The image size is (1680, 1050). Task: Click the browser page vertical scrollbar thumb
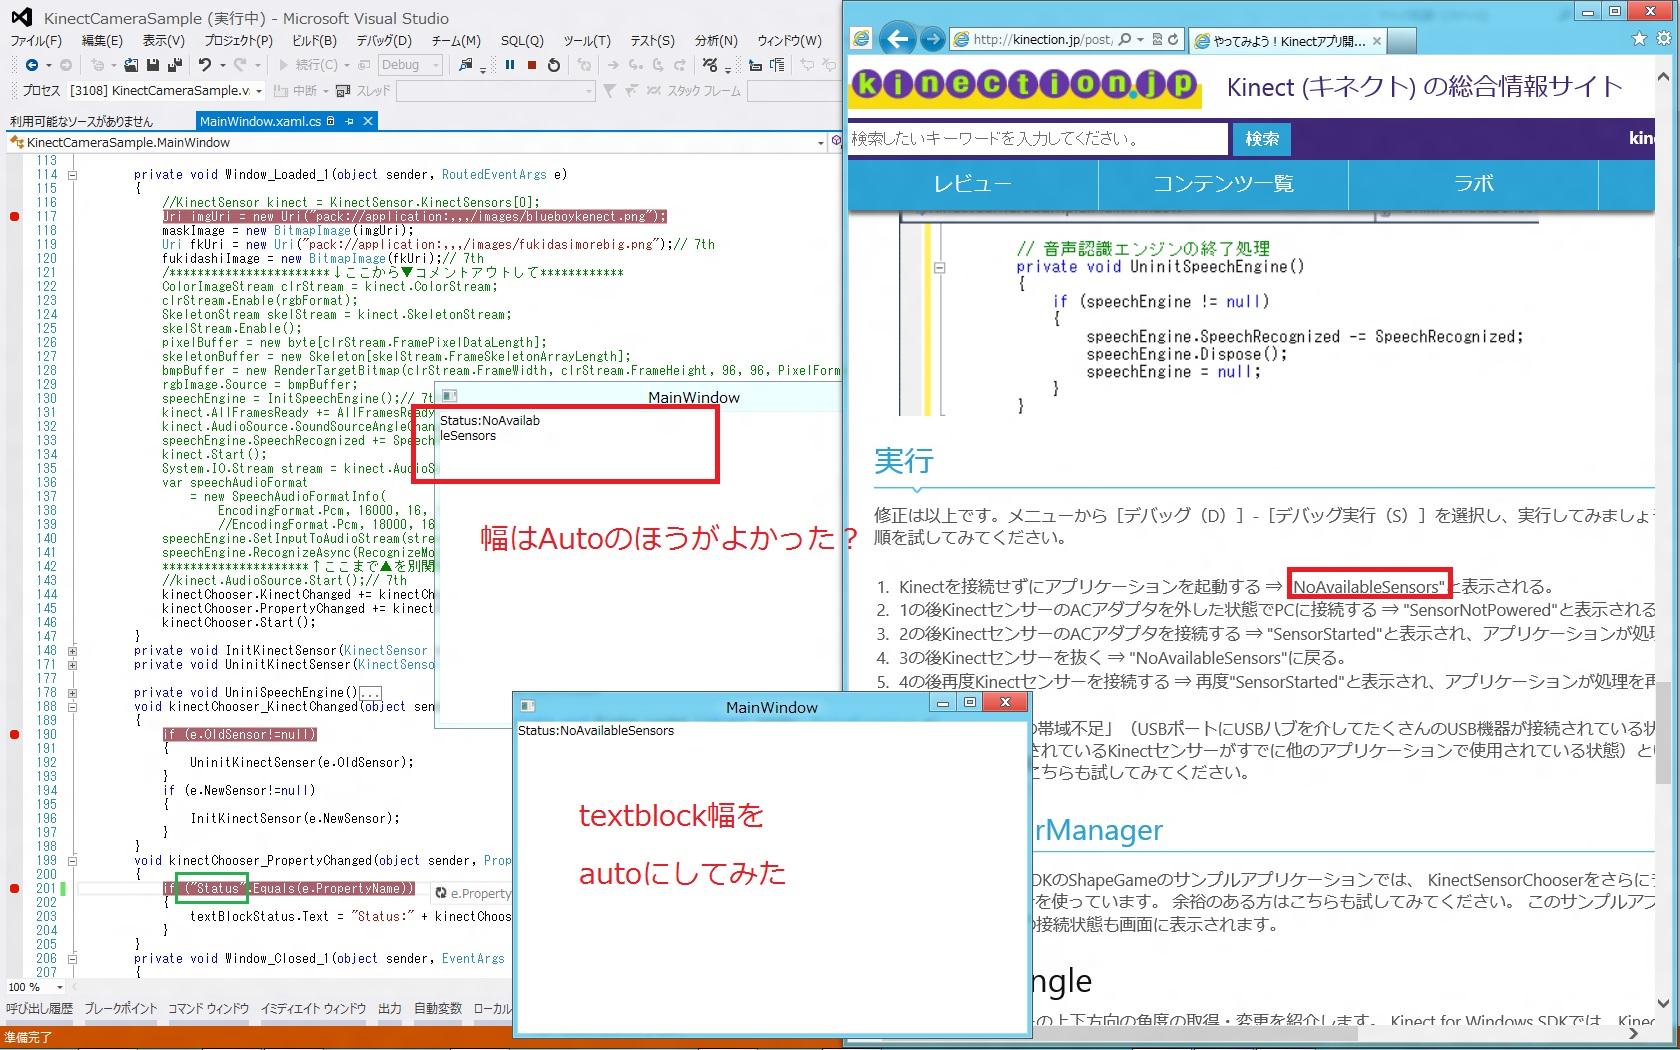pos(1663,733)
